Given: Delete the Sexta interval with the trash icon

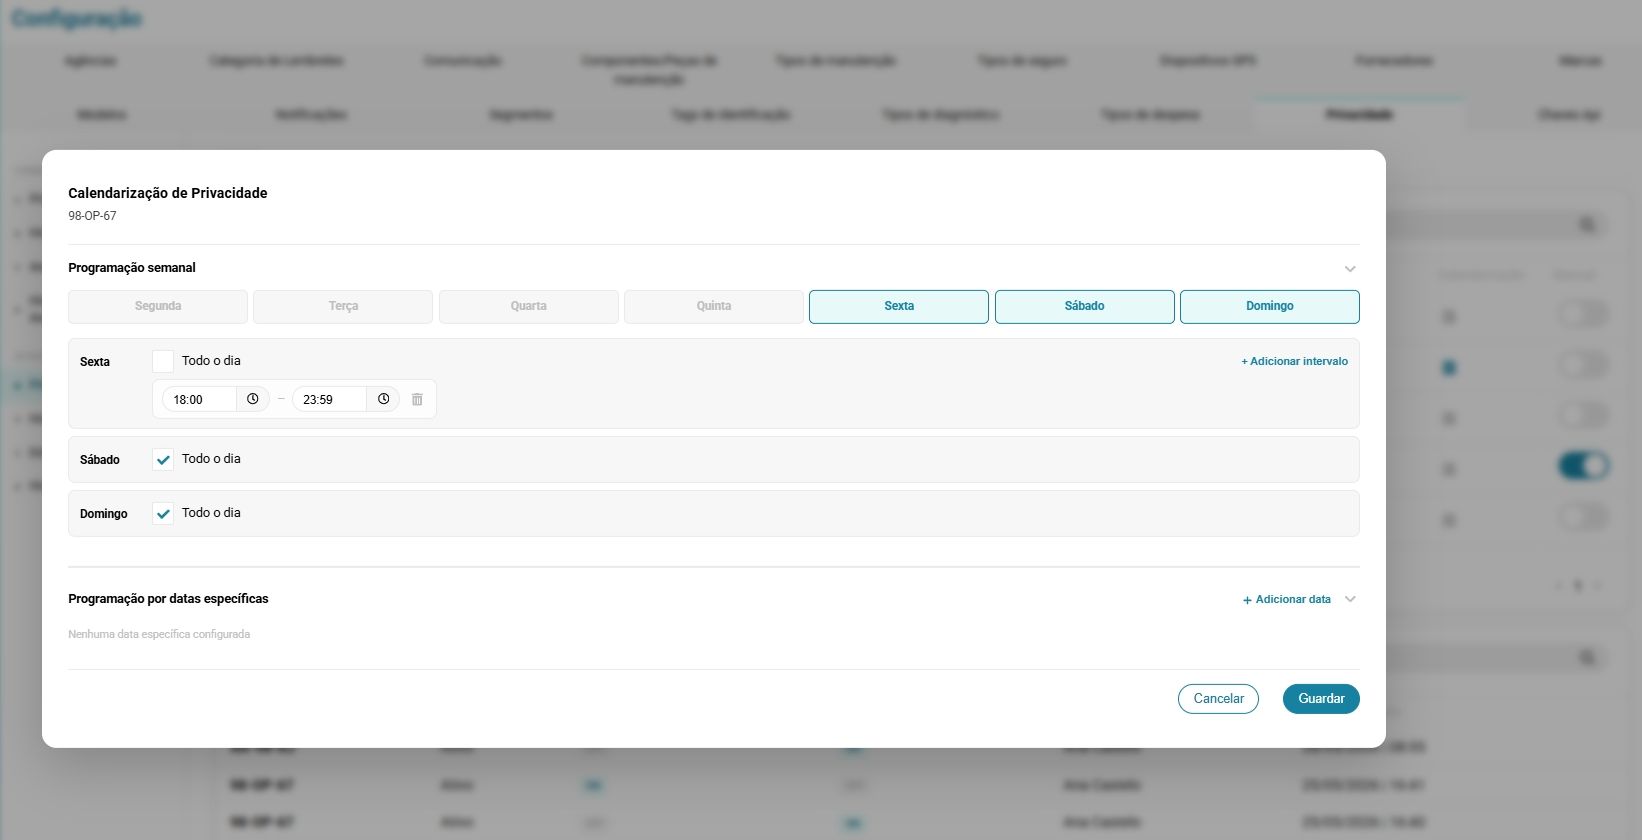Looking at the screenshot, I should click(417, 399).
